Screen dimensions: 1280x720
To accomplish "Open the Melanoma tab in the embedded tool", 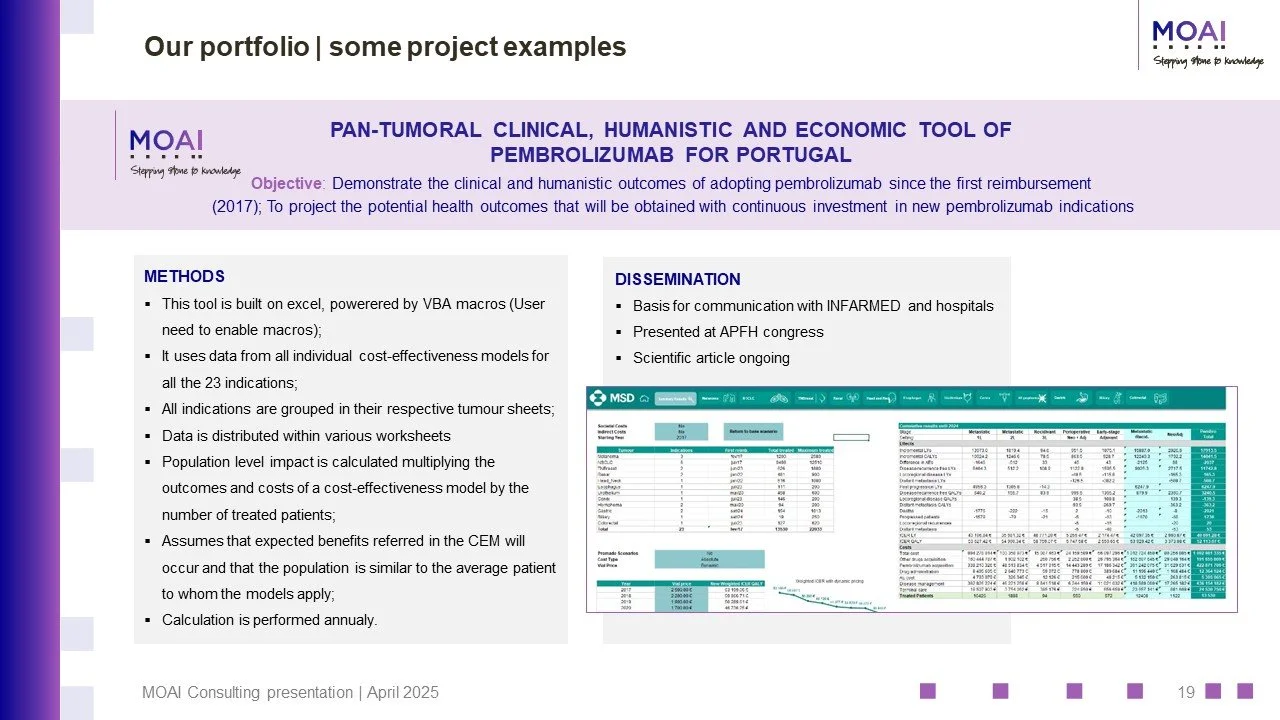I will pyautogui.click(x=717, y=398).
